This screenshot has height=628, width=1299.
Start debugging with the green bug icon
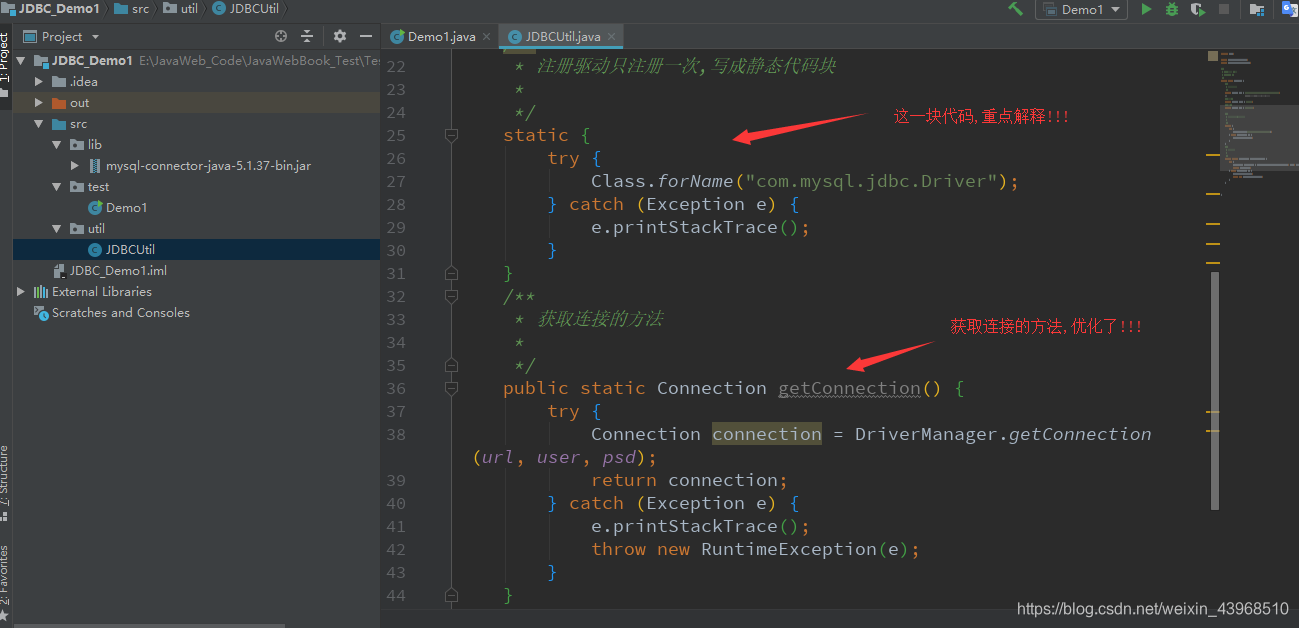[x=1171, y=9]
